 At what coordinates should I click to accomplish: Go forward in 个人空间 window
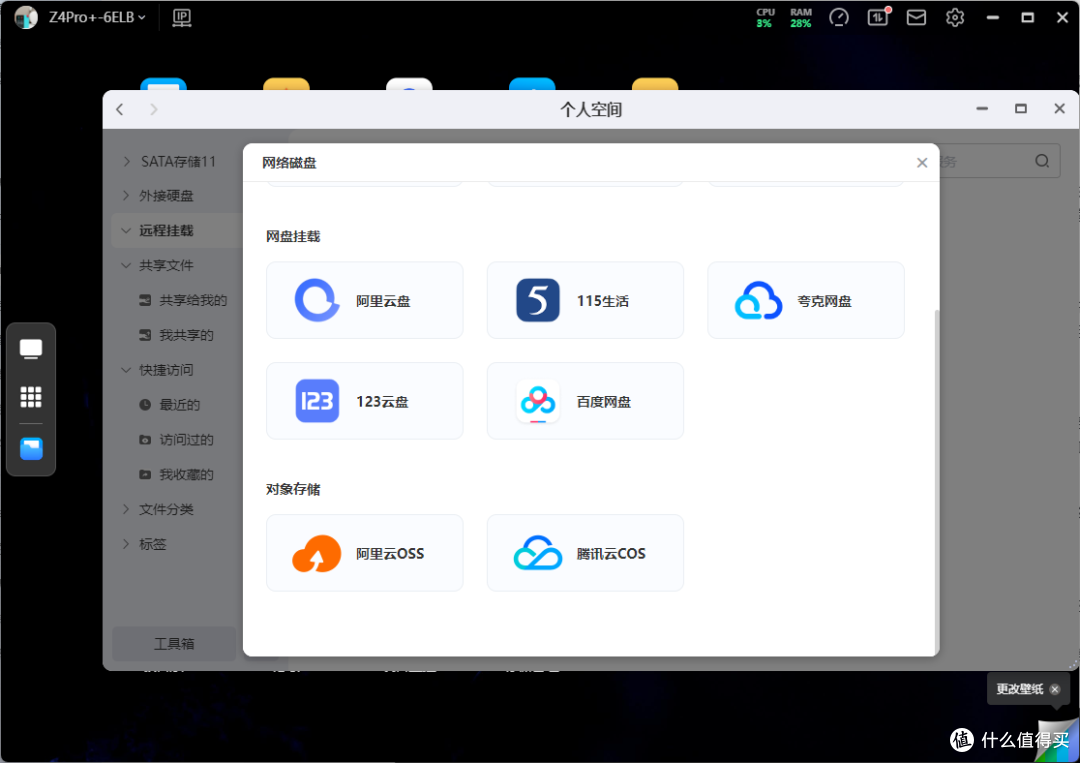pos(154,109)
